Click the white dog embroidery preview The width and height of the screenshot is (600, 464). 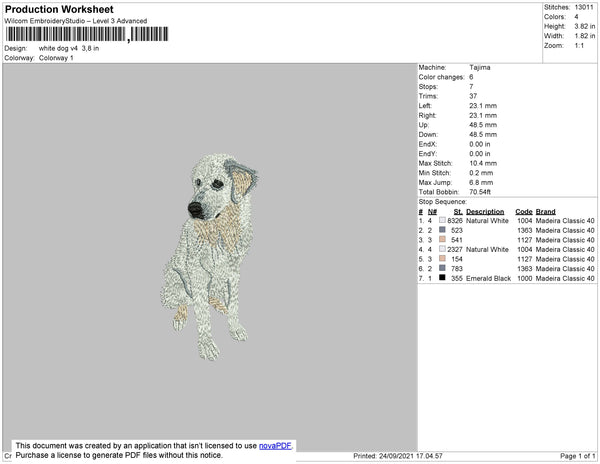pos(209,257)
